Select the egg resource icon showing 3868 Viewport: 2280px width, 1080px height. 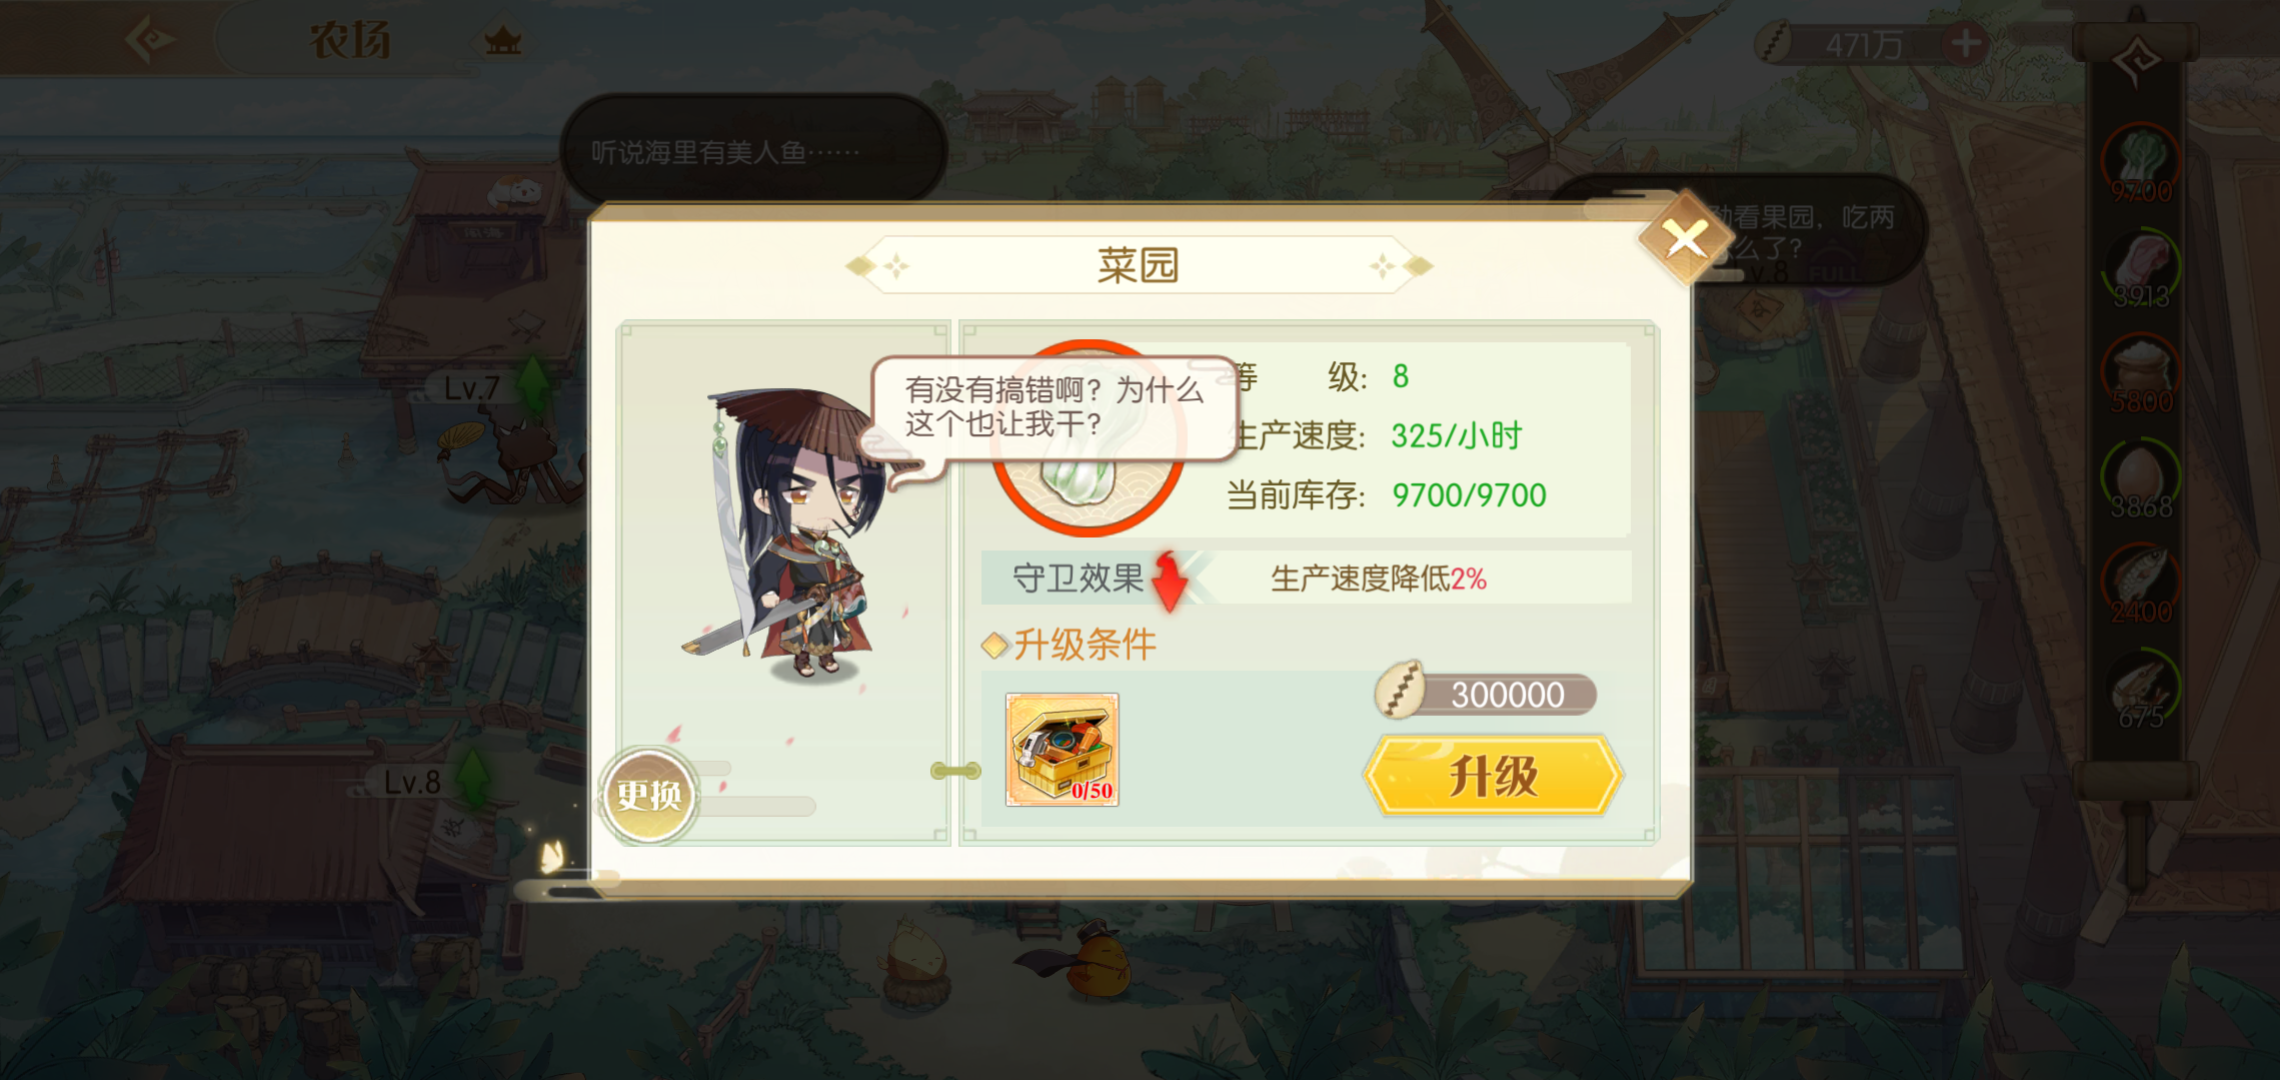click(x=2141, y=480)
